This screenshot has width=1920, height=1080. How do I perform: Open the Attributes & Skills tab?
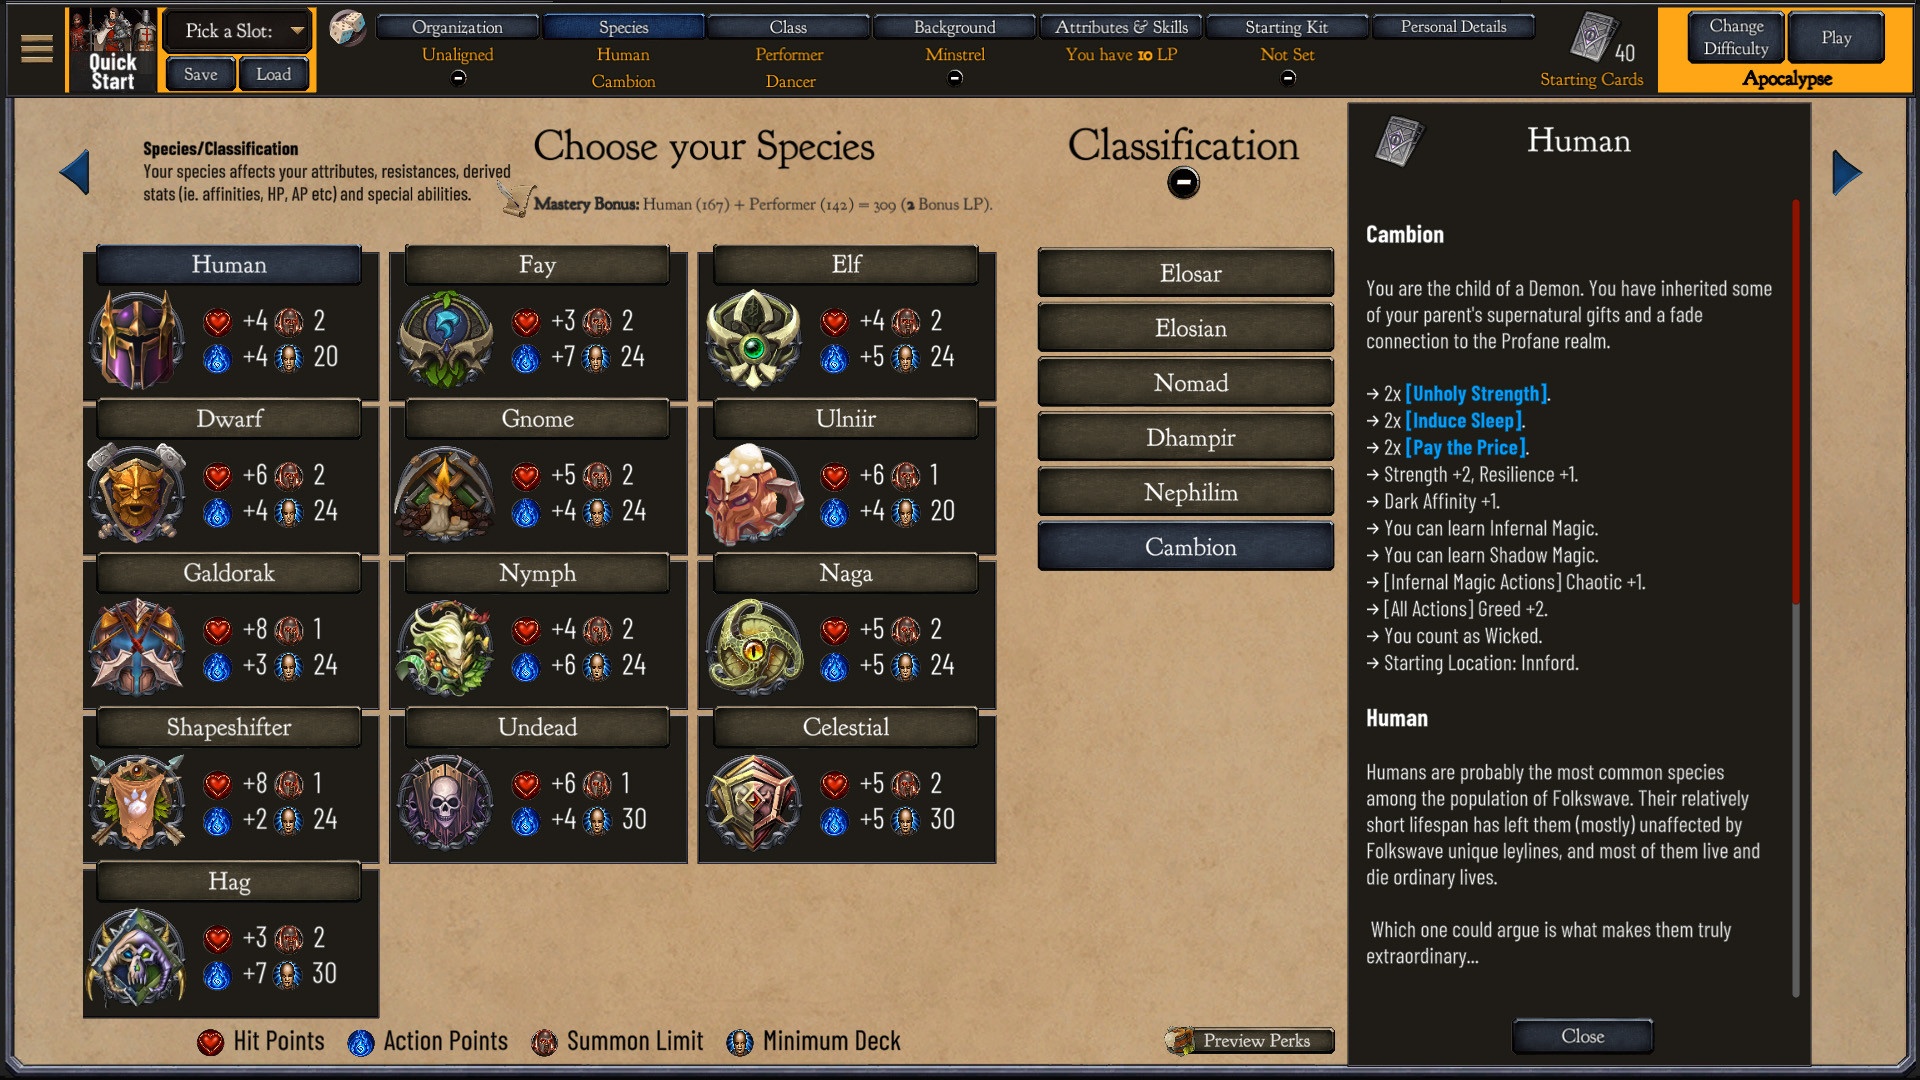1121,27
